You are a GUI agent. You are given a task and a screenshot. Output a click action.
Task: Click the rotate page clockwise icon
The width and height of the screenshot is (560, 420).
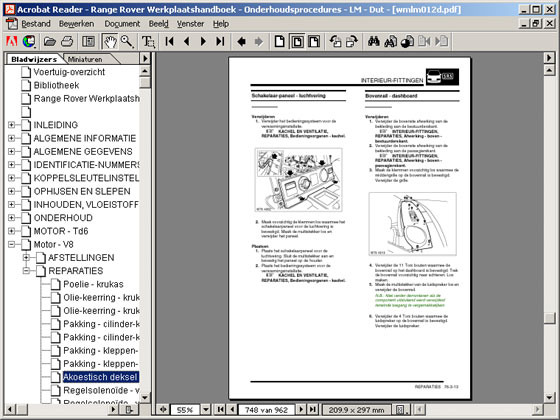point(352,41)
